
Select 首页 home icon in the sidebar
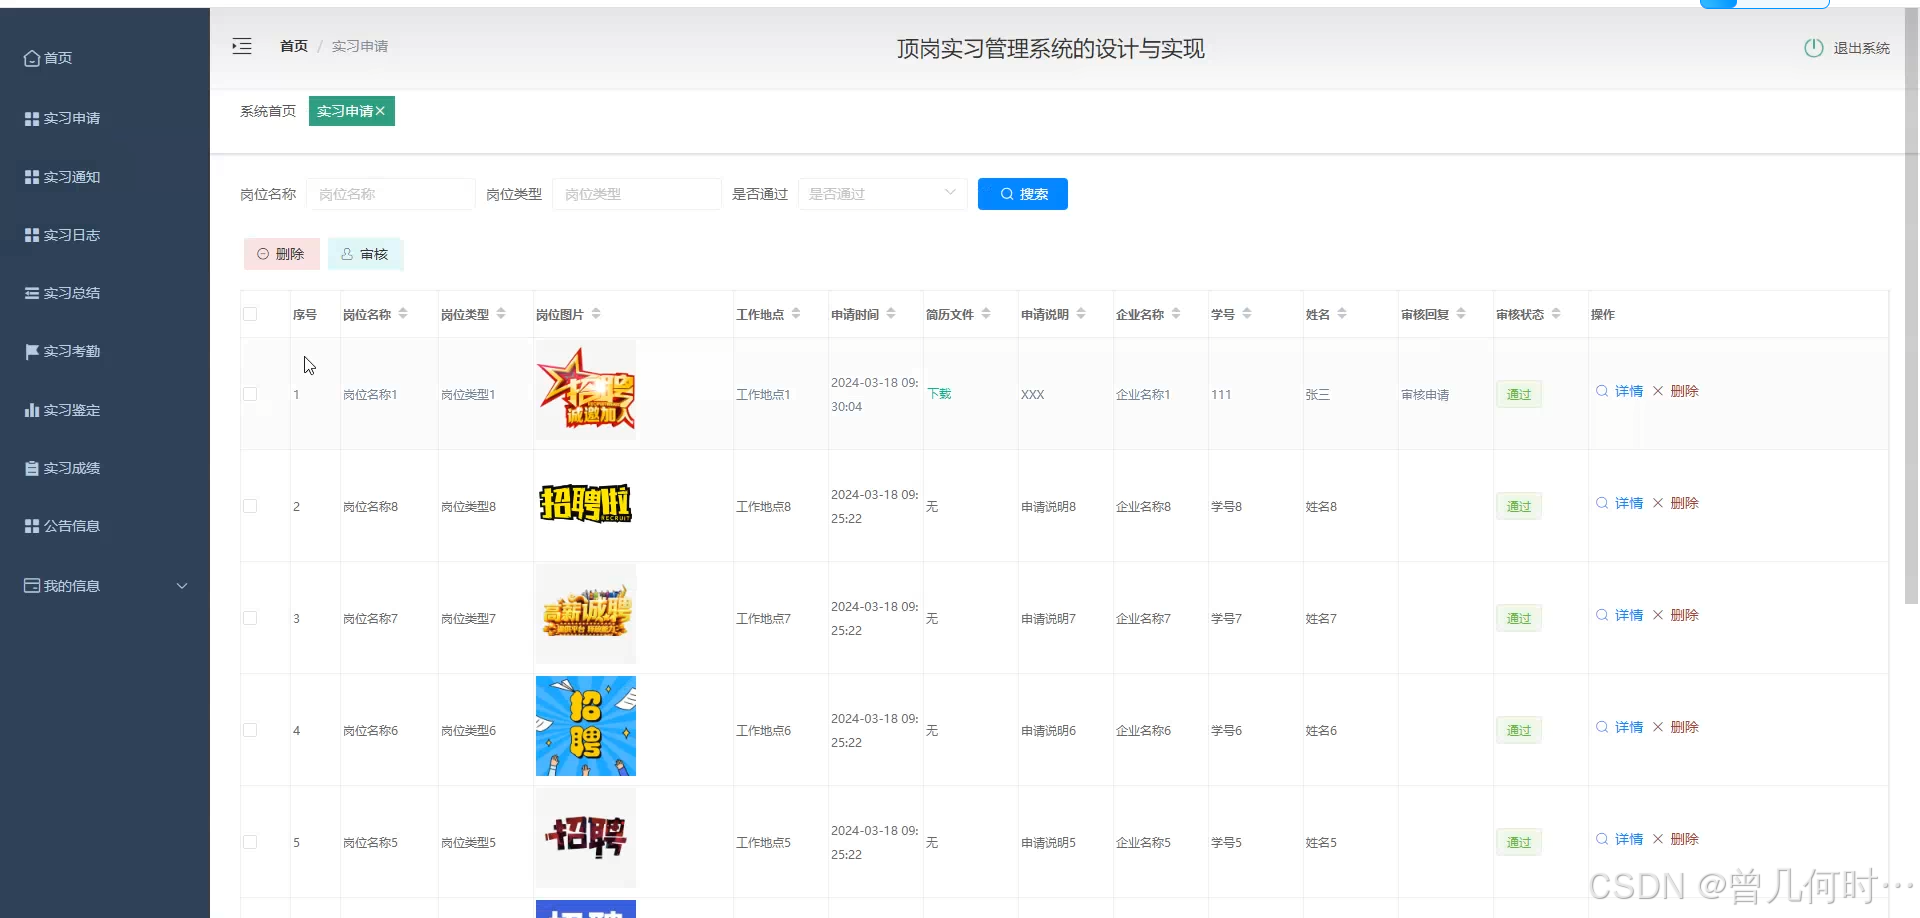point(31,57)
